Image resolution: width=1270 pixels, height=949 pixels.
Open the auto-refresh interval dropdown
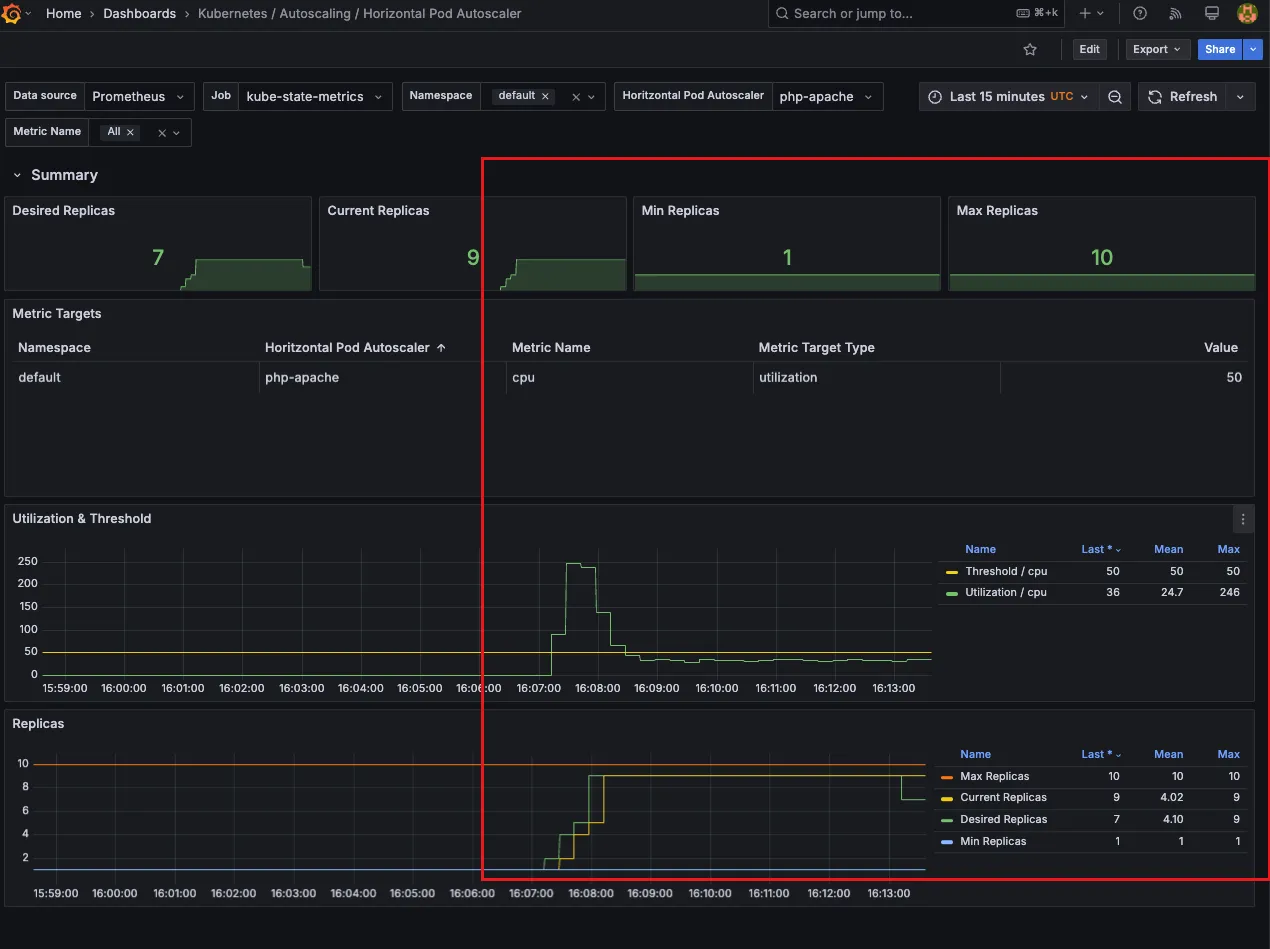point(1240,96)
